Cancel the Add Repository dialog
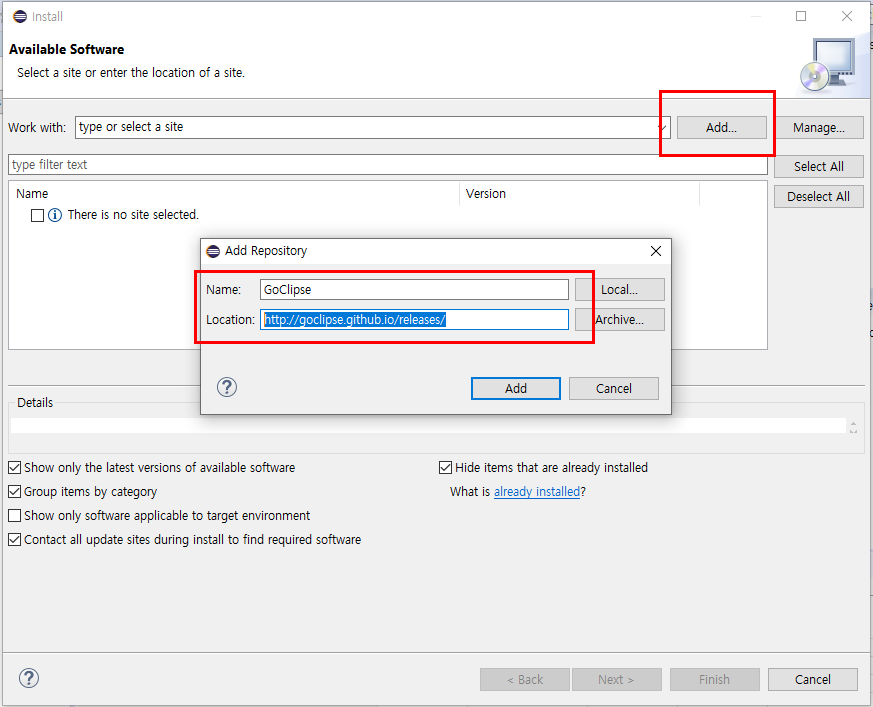This screenshot has height=707, width=873. (614, 389)
